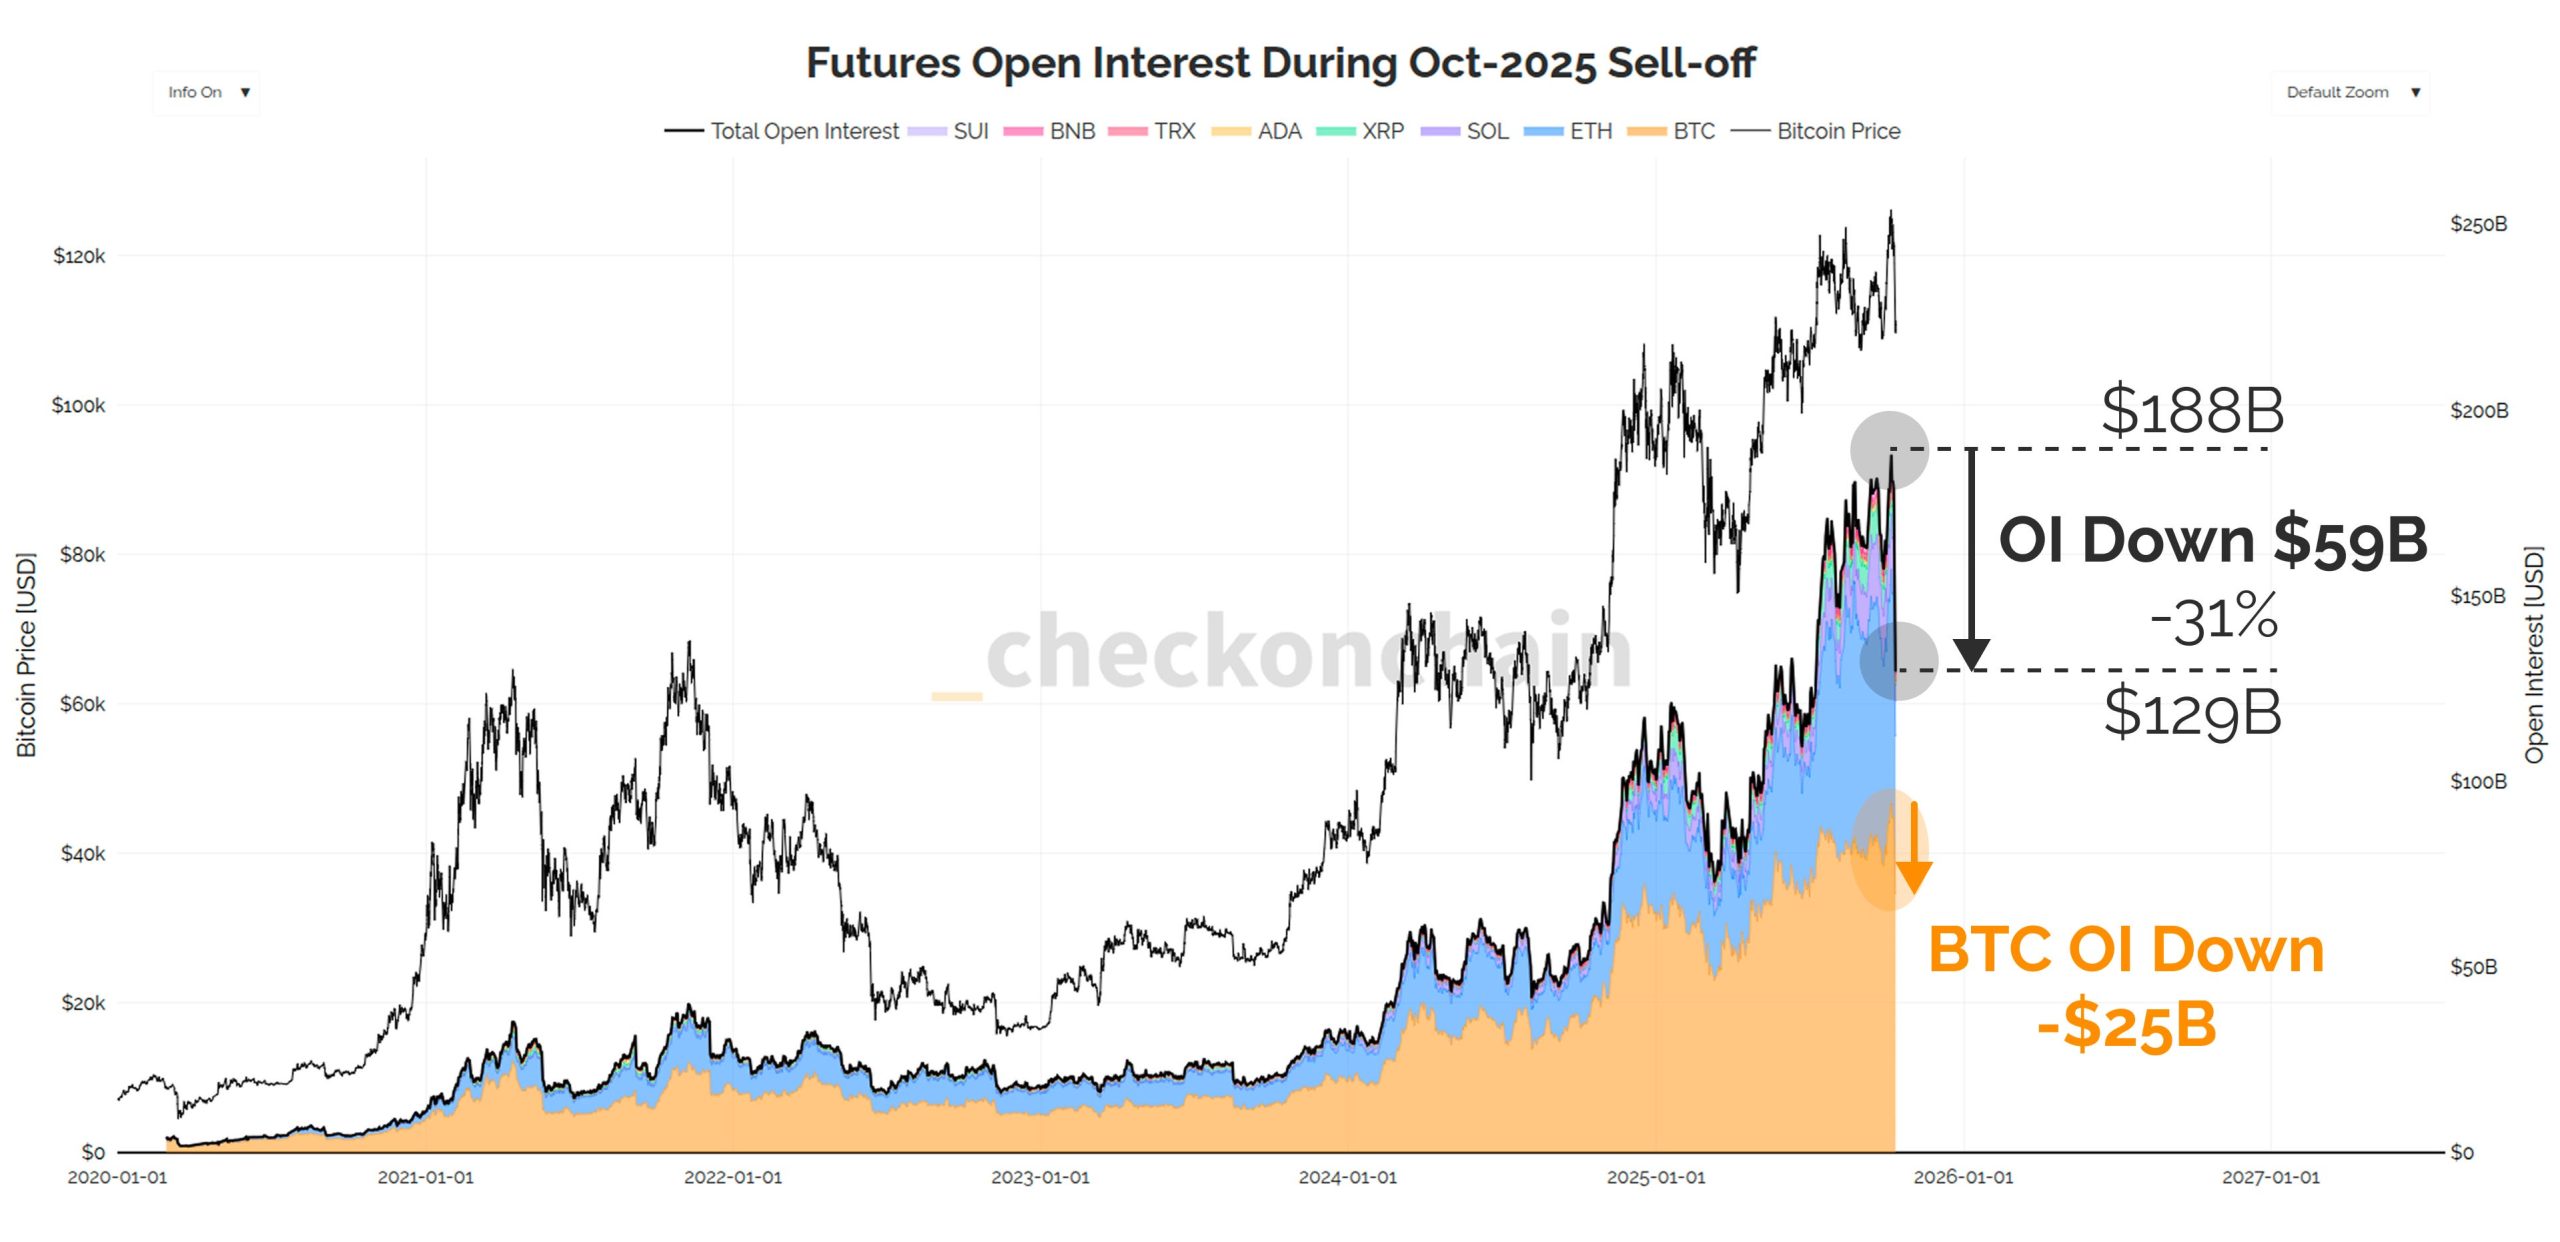Viewport: 2560px width, 1242px height.
Task: Hide the BNB series via legend
Action: click(x=1049, y=131)
